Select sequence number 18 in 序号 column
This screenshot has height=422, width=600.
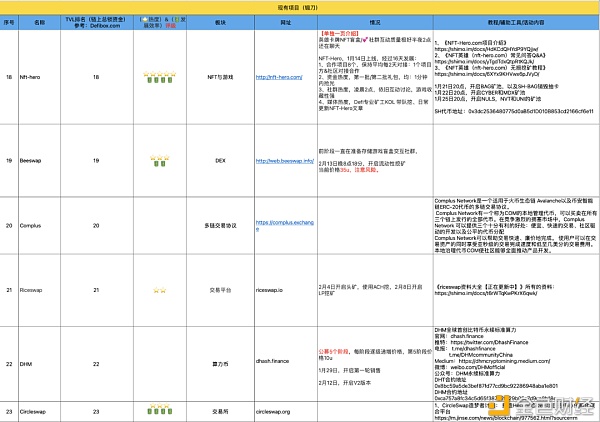tap(9, 77)
